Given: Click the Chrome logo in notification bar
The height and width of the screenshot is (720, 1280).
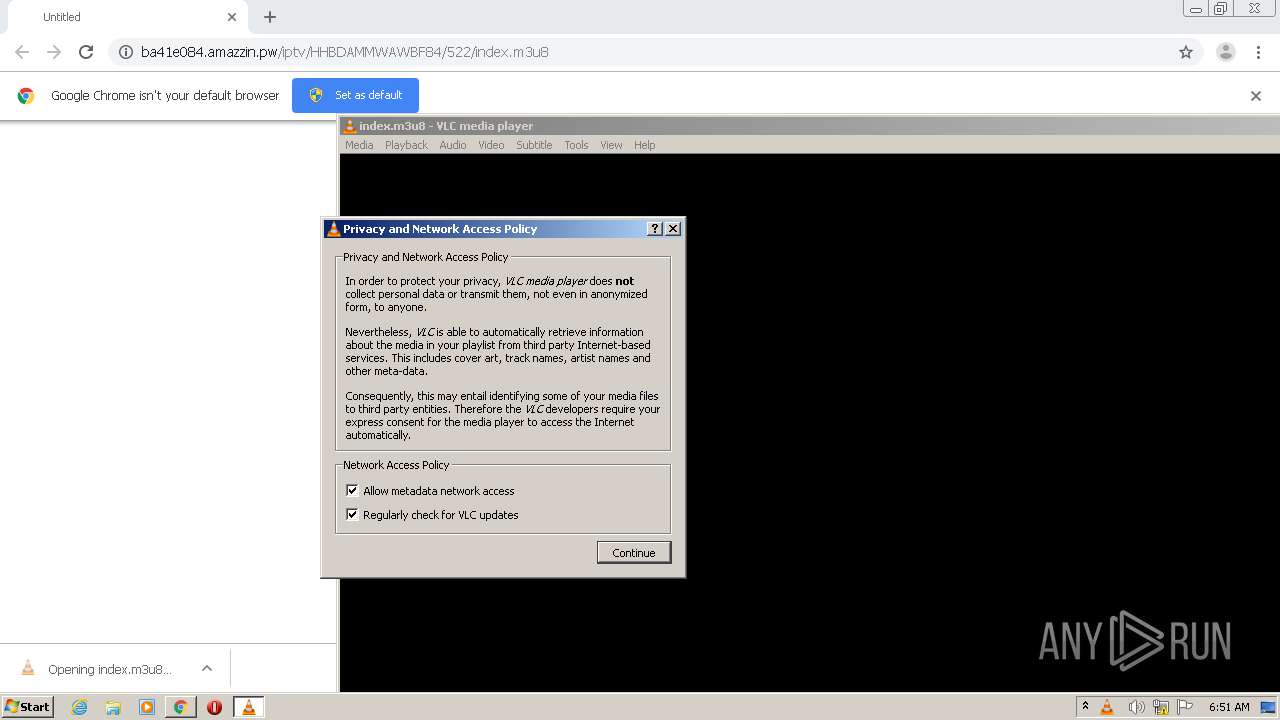Looking at the screenshot, I should pos(26,96).
